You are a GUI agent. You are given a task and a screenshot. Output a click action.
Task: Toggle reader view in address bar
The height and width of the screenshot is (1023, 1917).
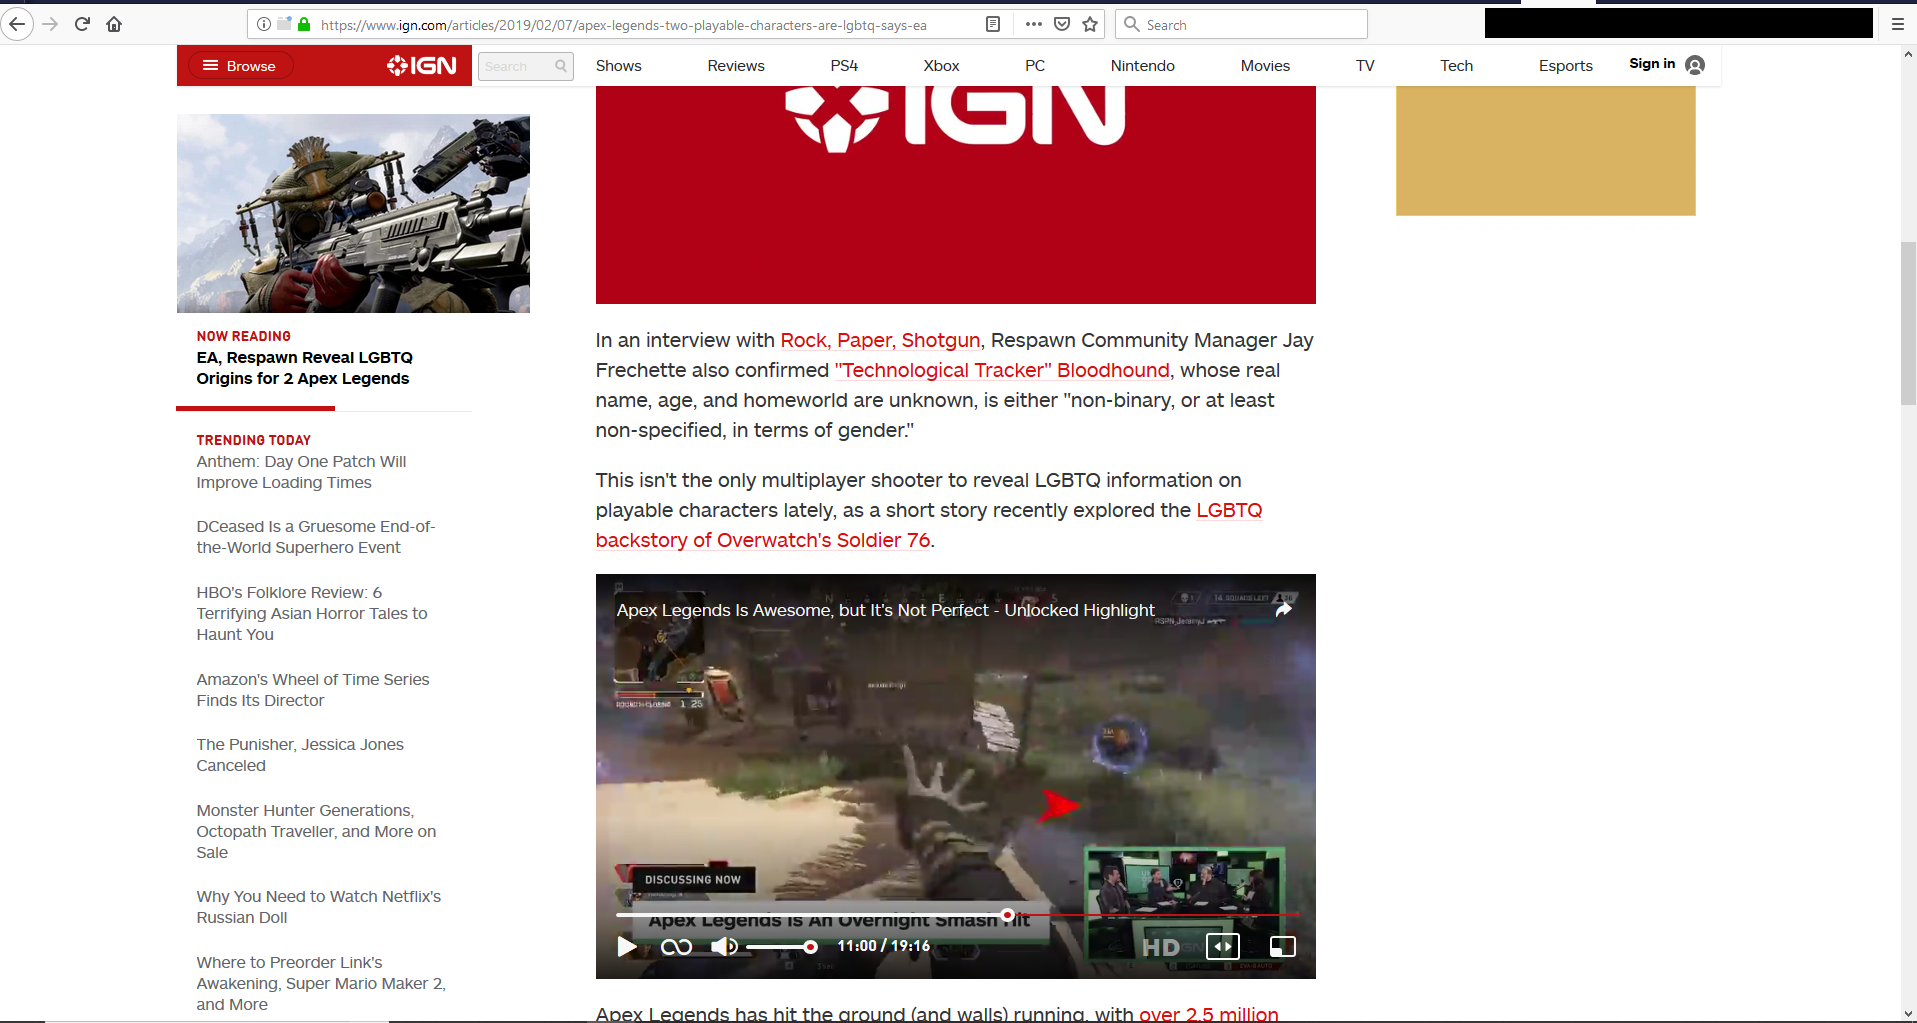993,24
